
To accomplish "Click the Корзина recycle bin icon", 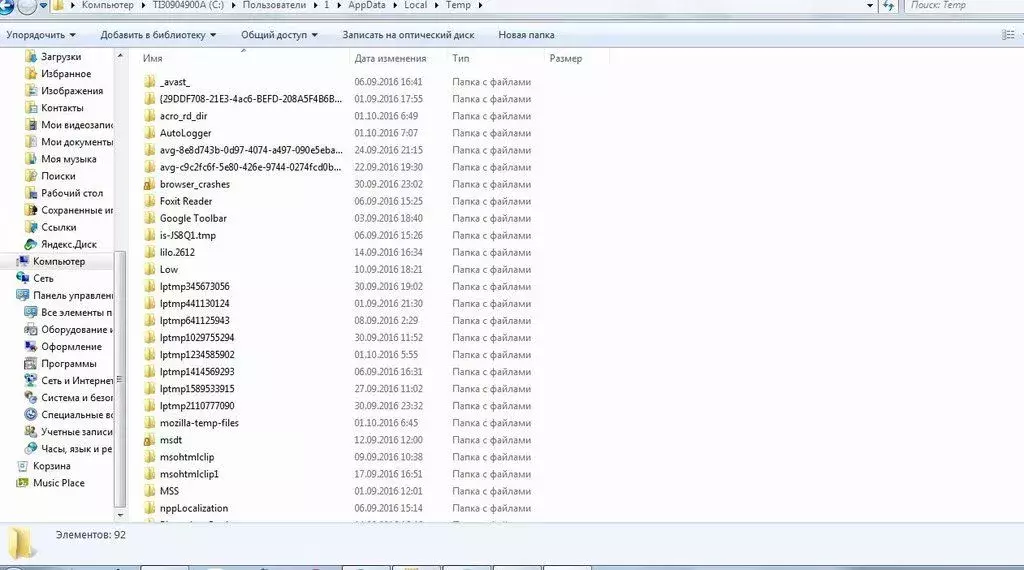I will pos(23,466).
